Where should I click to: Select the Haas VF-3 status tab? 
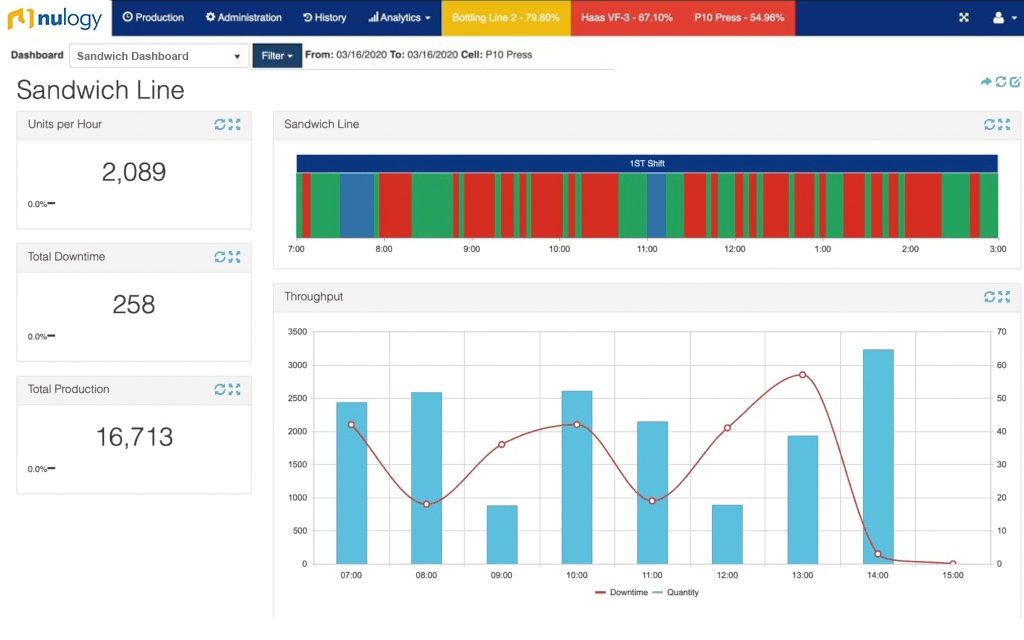tap(627, 18)
